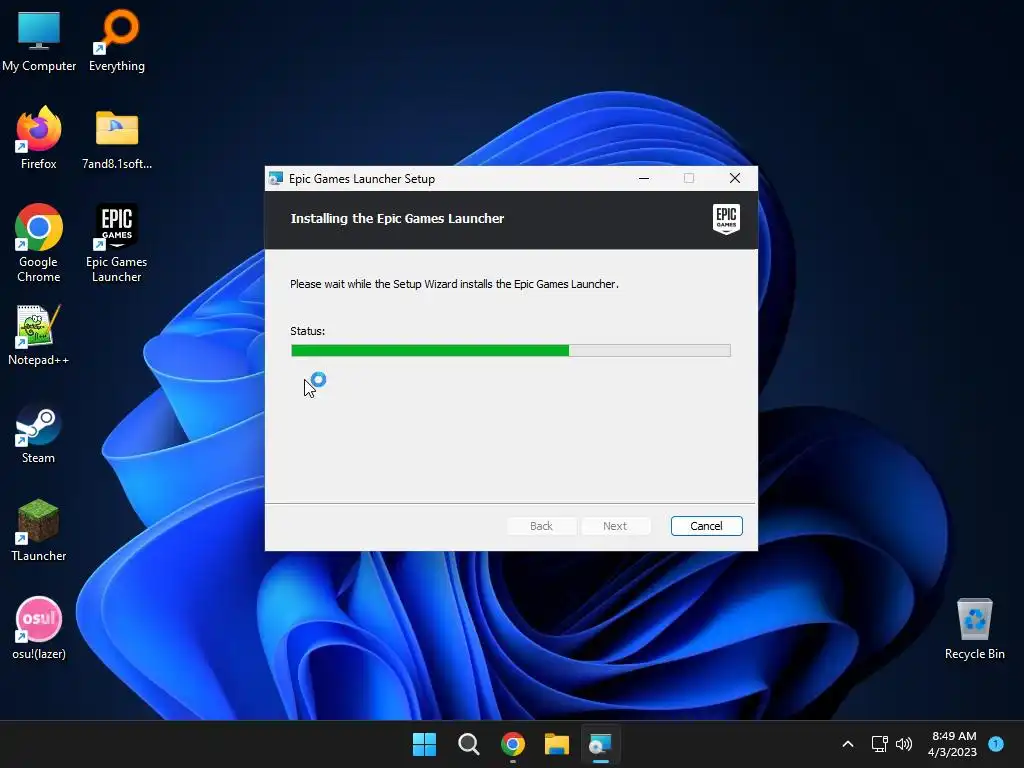1024x768 pixels.
Task: Open the 7and8.1soft folder
Action: 117,139
